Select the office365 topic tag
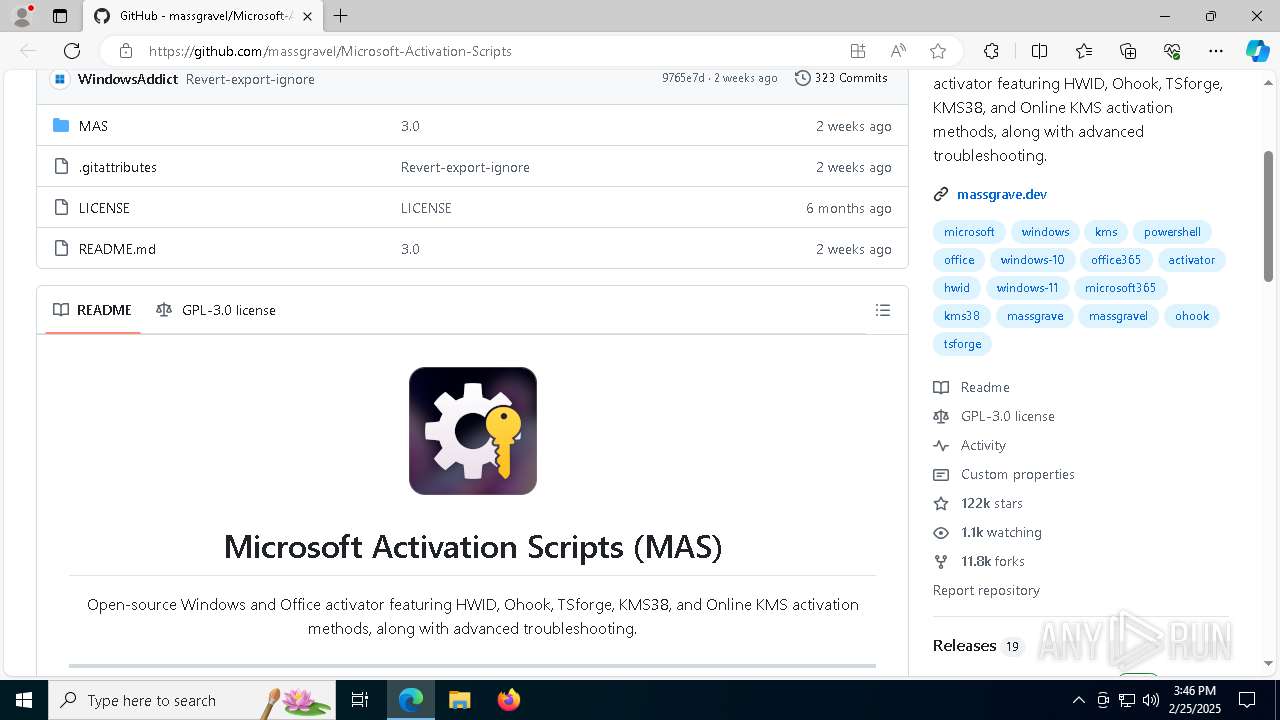Viewport: 1280px width, 720px height. click(x=1116, y=260)
